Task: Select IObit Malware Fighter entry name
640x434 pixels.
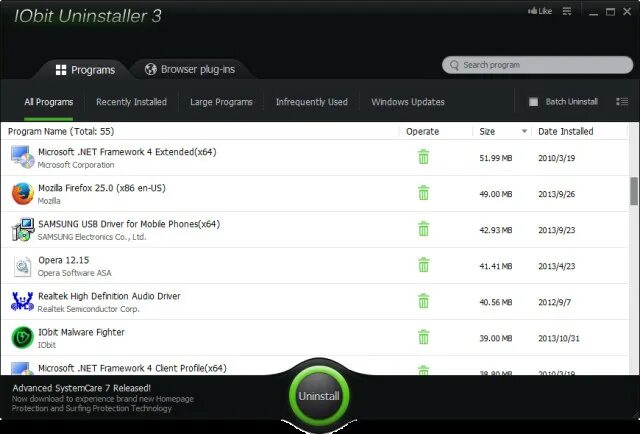Action: click(x=81, y=332)
